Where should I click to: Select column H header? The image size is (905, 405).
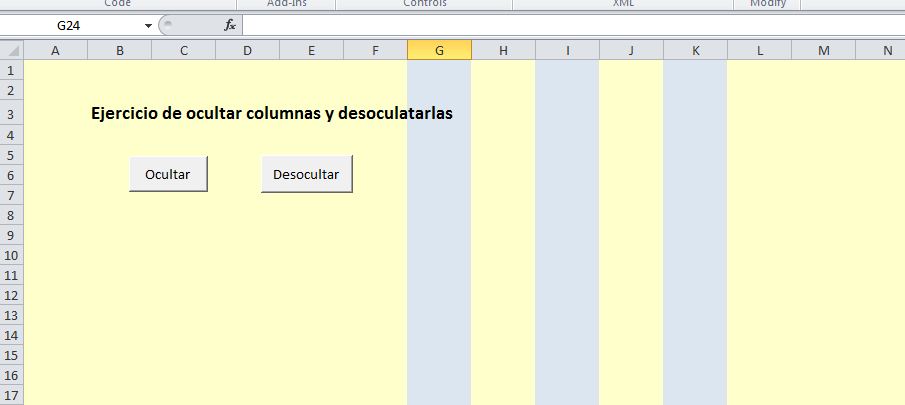click(503, 50)
